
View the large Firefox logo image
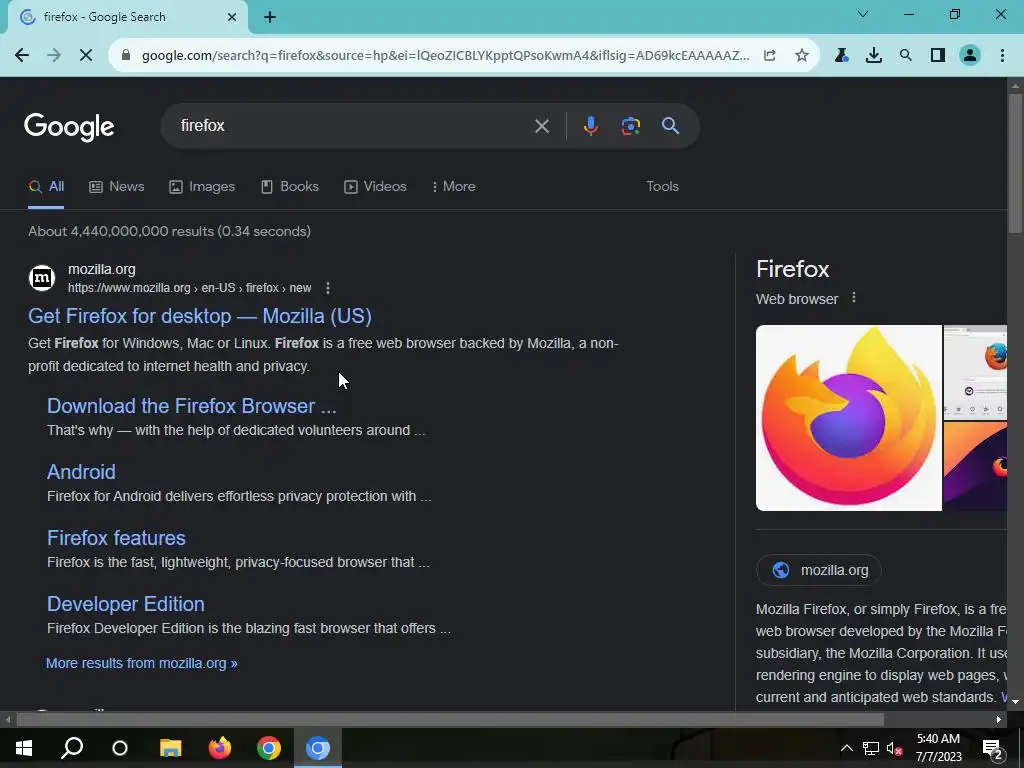click(x=848, y=418)
